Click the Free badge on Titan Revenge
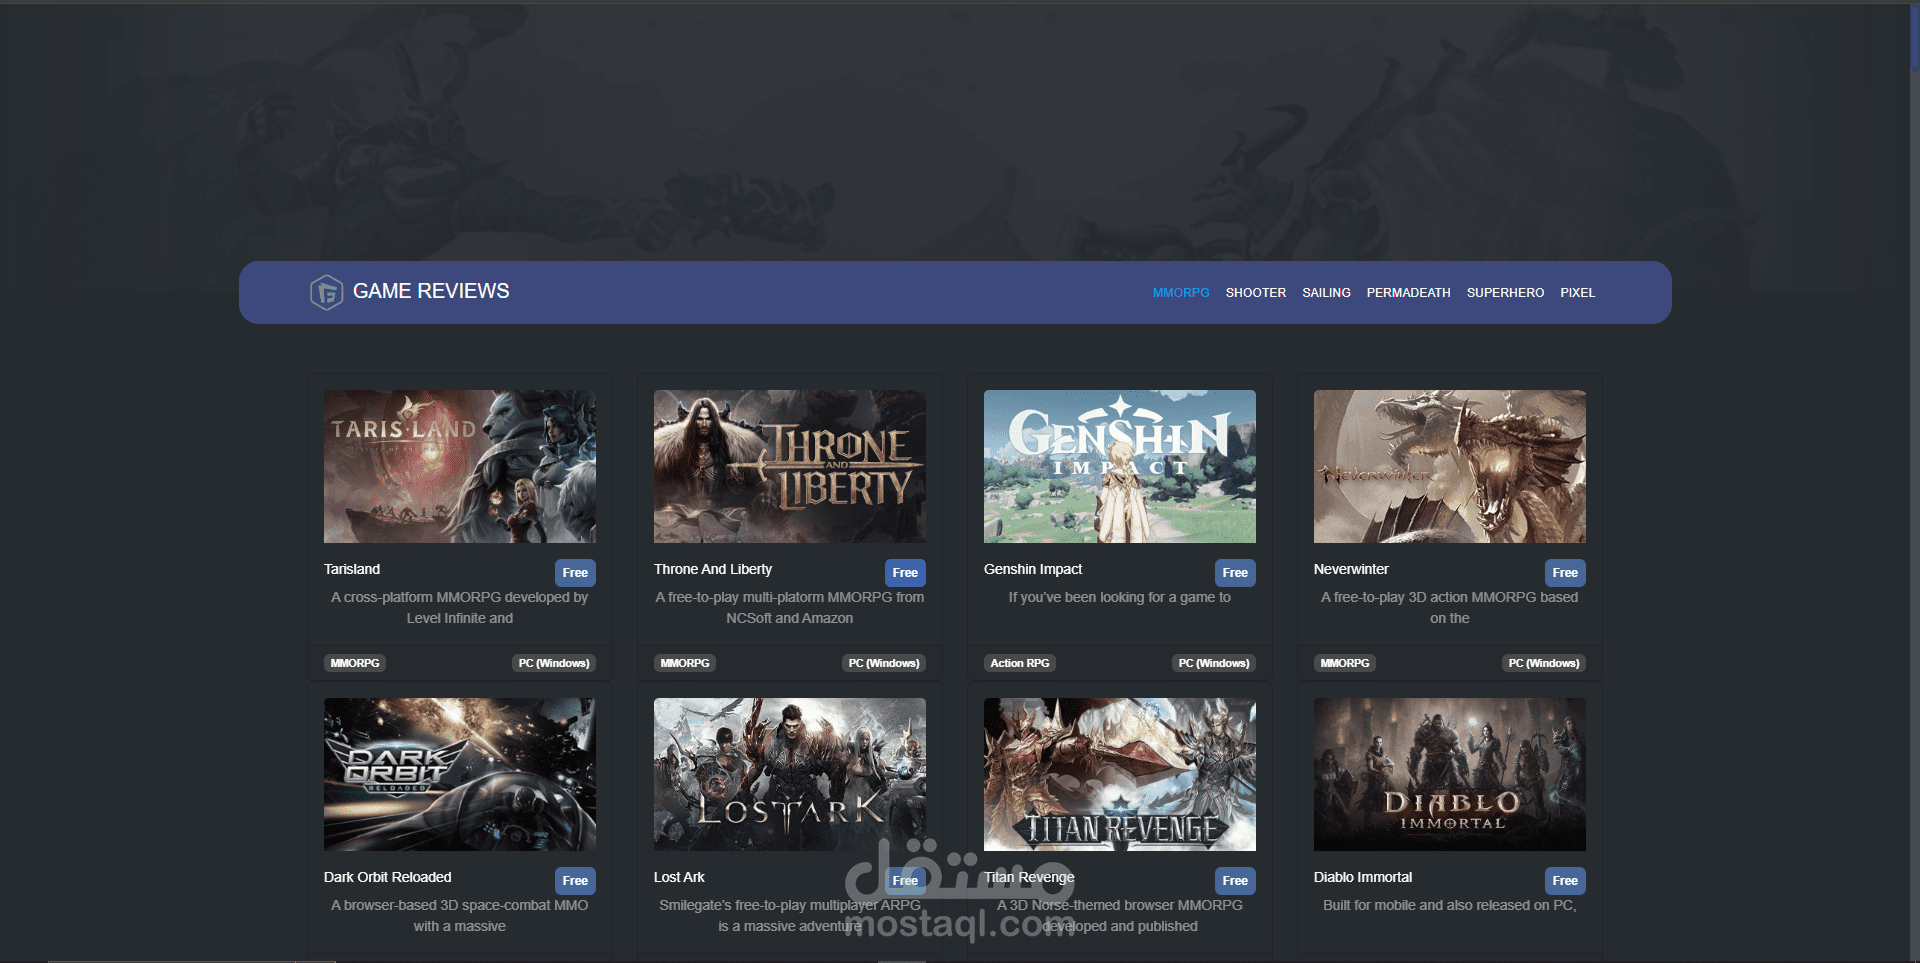 pos(1235,881)
